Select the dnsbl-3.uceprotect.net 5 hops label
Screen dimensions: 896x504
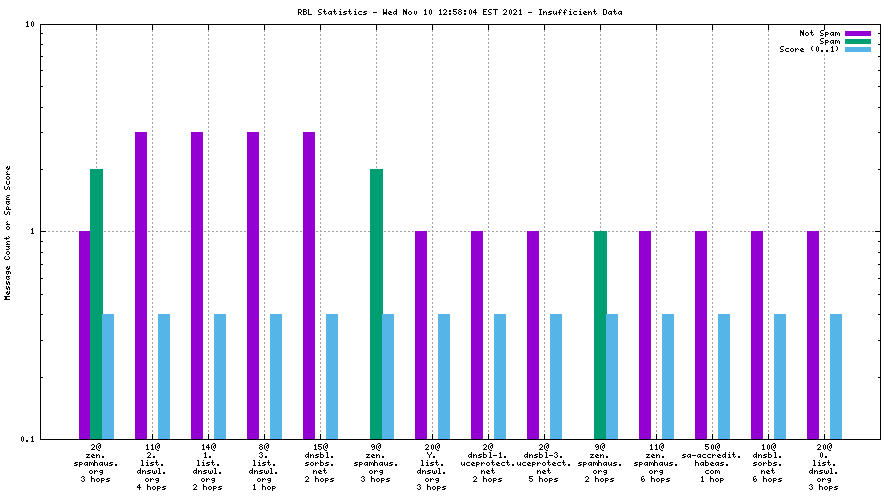point(543,466)
